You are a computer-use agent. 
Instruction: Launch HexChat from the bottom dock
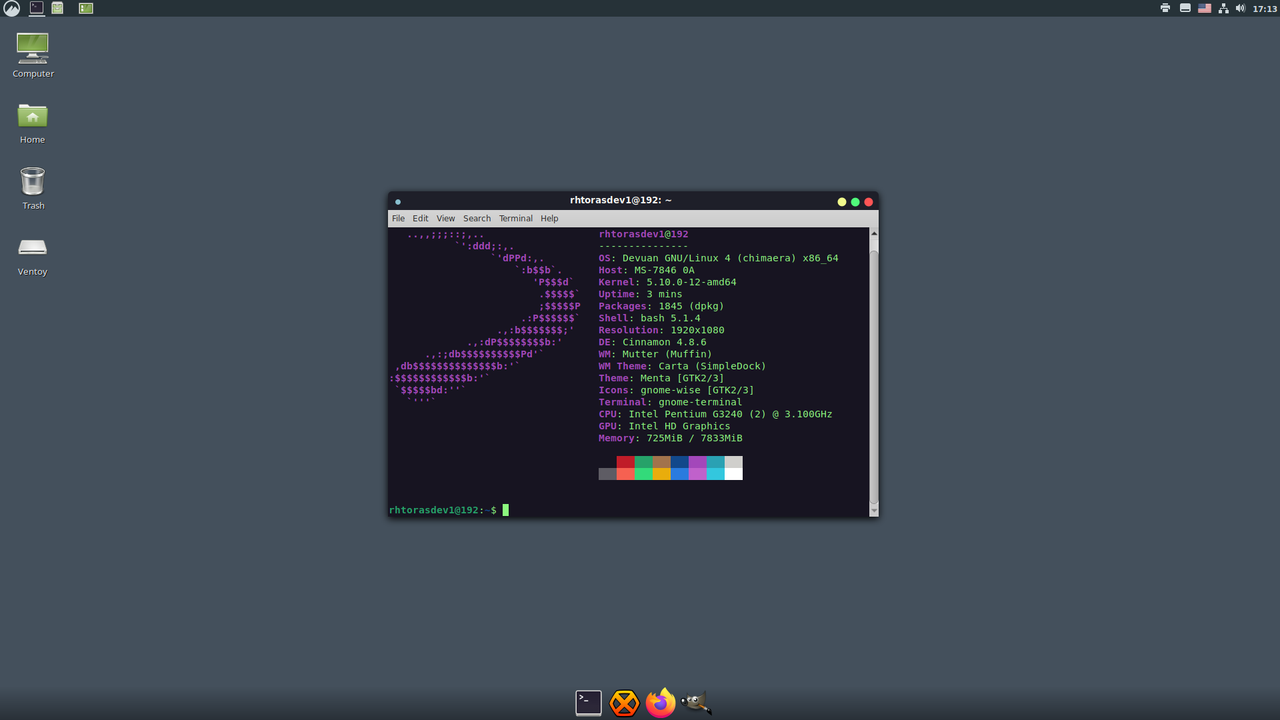624,703
